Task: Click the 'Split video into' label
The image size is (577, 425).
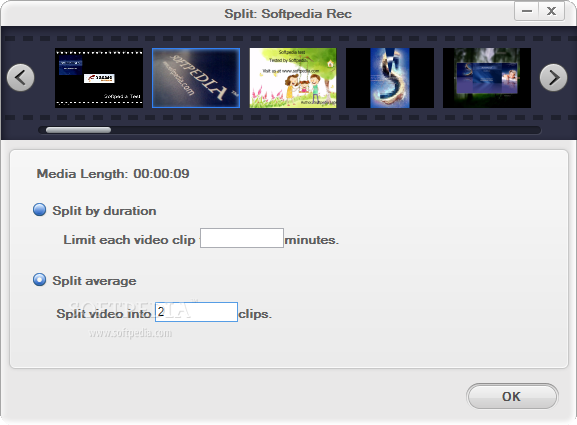Action: coord(104,314)
